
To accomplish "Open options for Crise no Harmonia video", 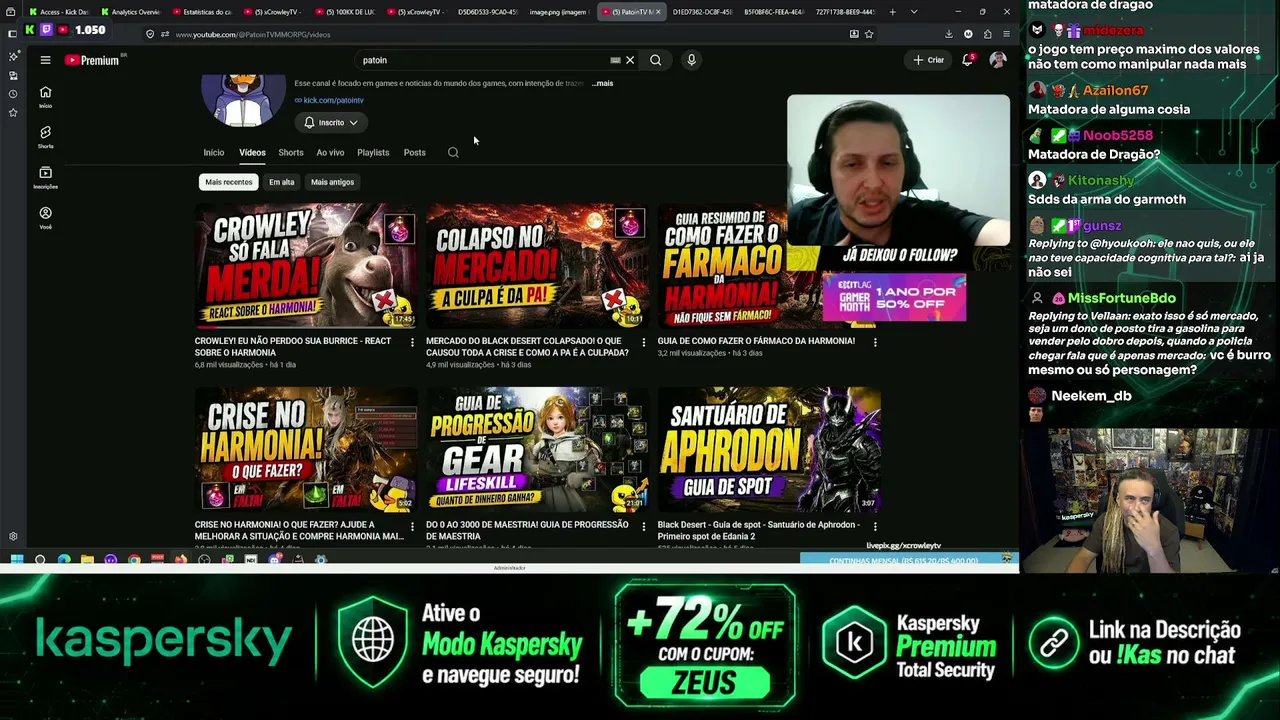I will point(412,526).
